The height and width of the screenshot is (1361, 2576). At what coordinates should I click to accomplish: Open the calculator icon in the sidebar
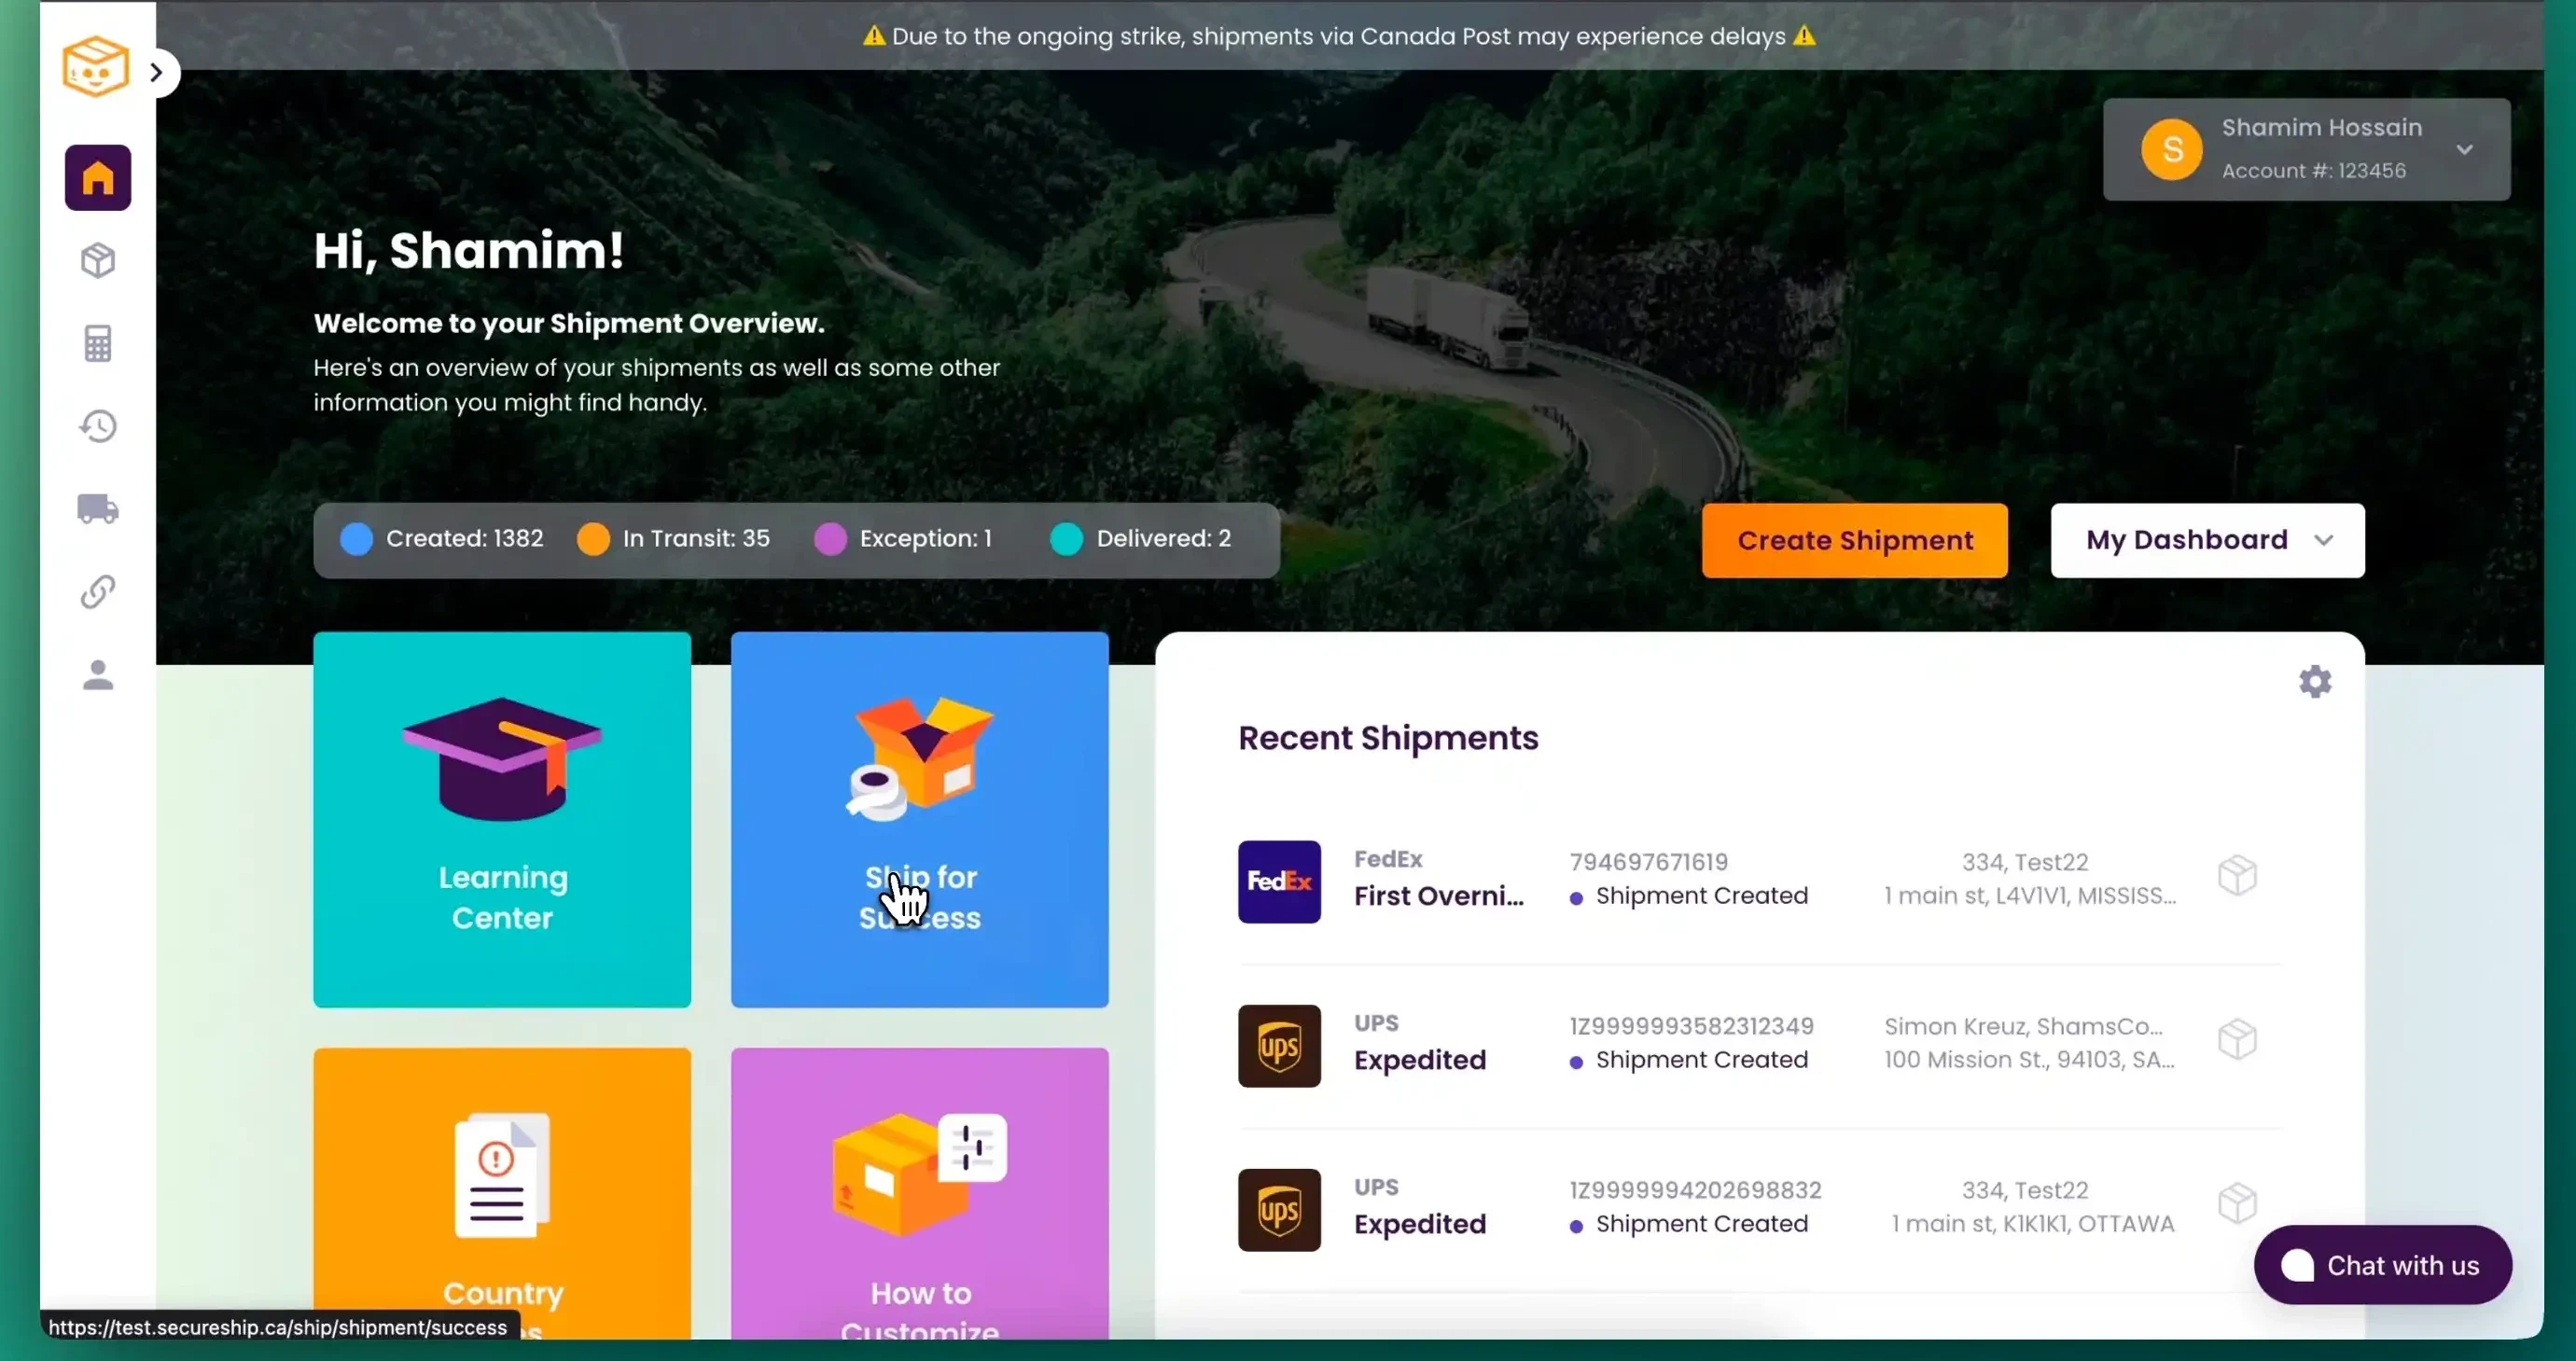click(x=97, y=344)
